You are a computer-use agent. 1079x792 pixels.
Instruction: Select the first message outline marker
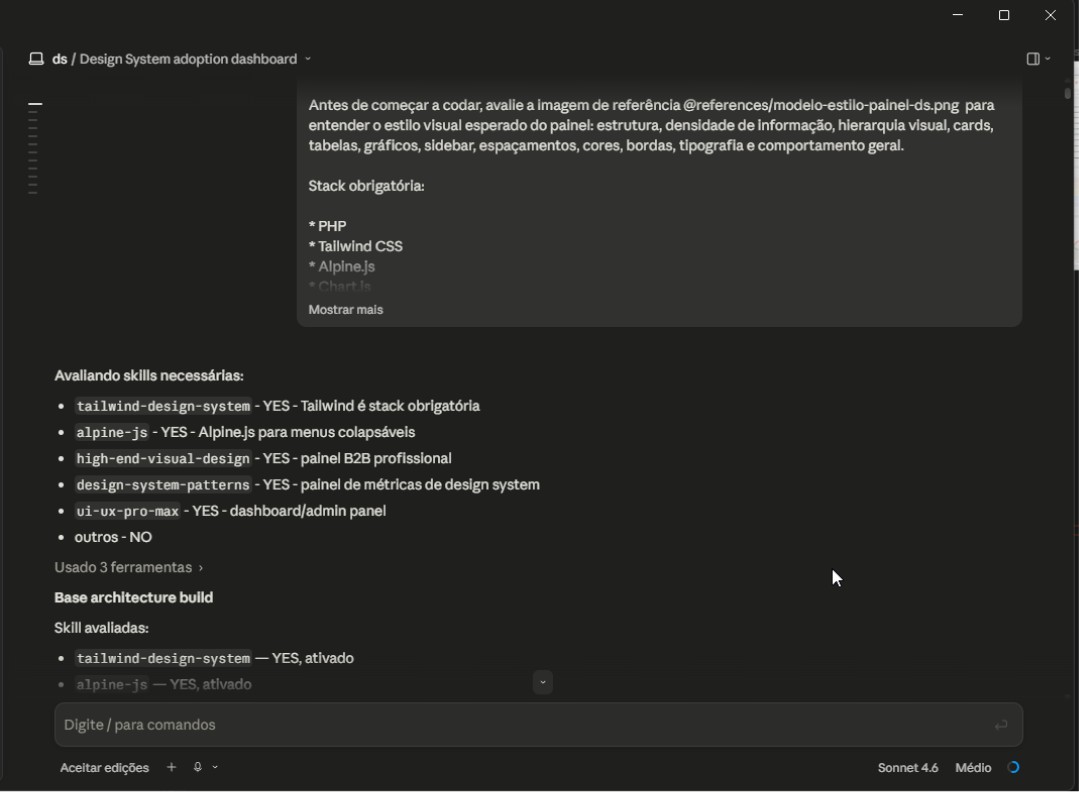pyautogui.click(x=35, y=104)
